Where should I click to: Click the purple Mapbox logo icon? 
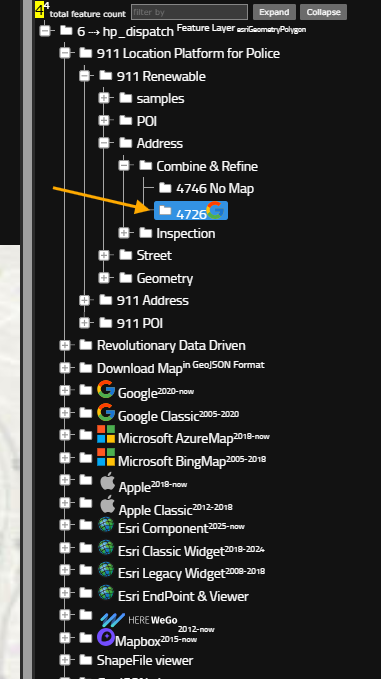(106, 637)
